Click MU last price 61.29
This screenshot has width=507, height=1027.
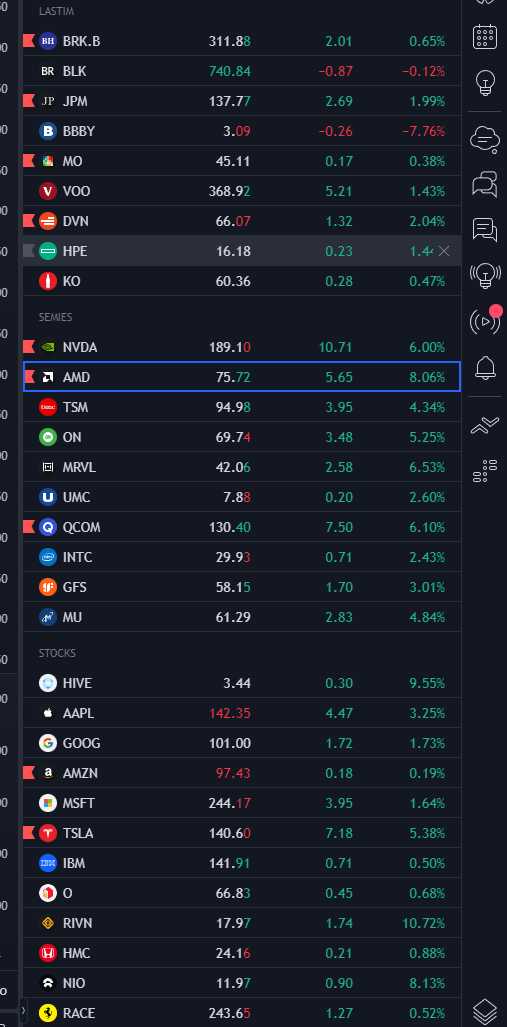pos(233,617)
